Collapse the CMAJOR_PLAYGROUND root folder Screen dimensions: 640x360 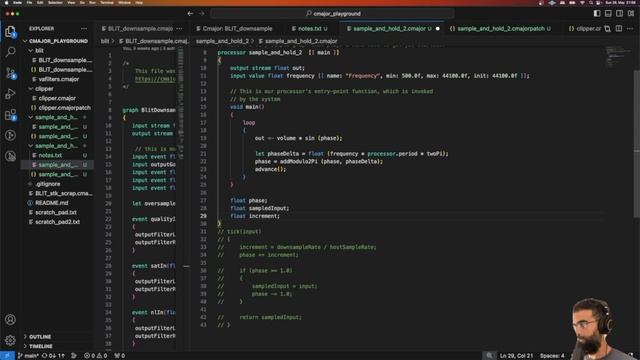coord(58,41)
